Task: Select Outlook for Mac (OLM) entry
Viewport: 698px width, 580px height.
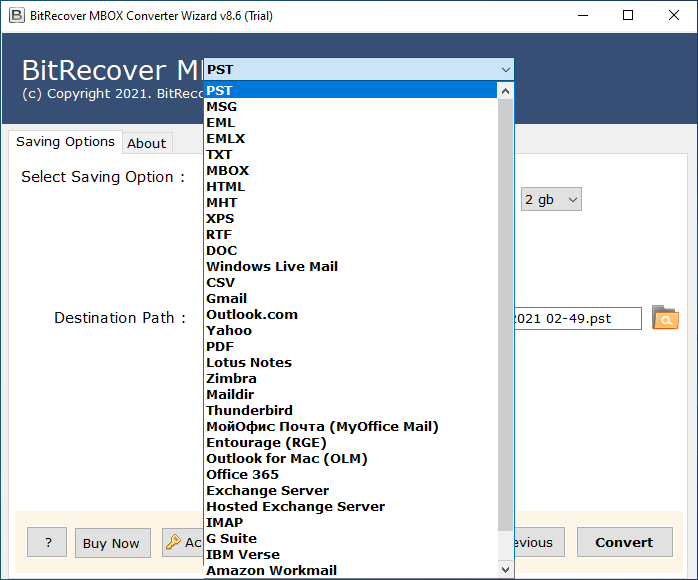Action: [x=287, y=458]
